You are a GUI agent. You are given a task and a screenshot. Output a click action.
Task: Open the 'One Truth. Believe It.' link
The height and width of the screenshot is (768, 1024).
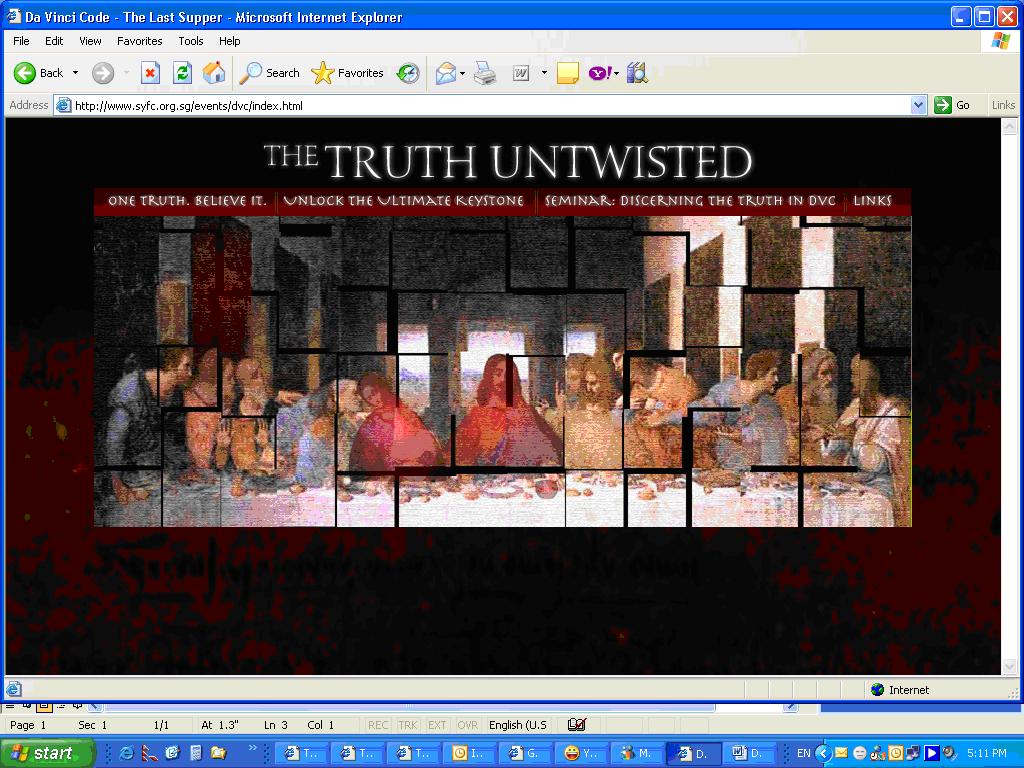coord(187,200)
